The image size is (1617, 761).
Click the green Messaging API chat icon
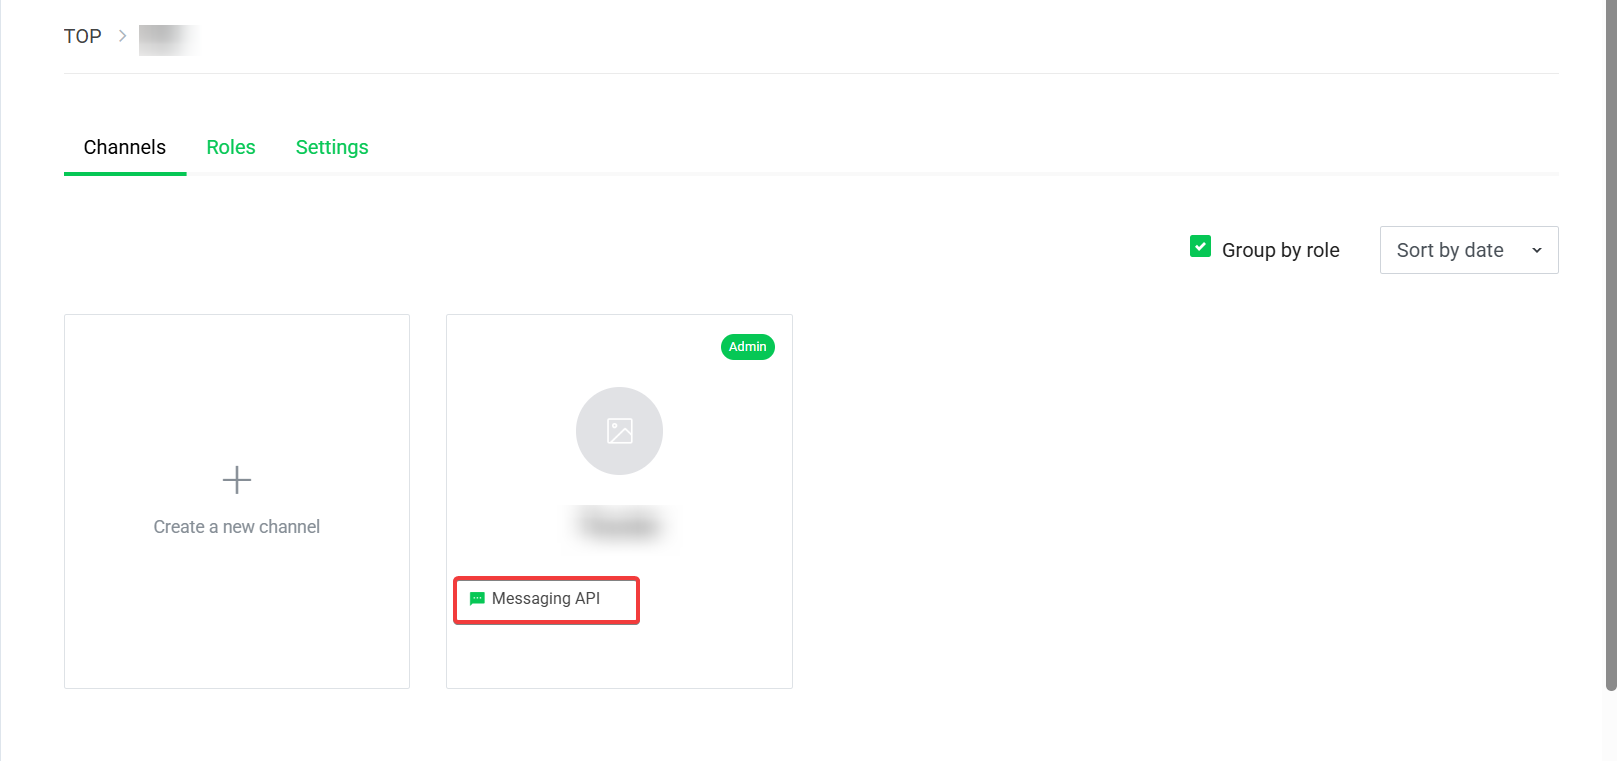(477, 599)
